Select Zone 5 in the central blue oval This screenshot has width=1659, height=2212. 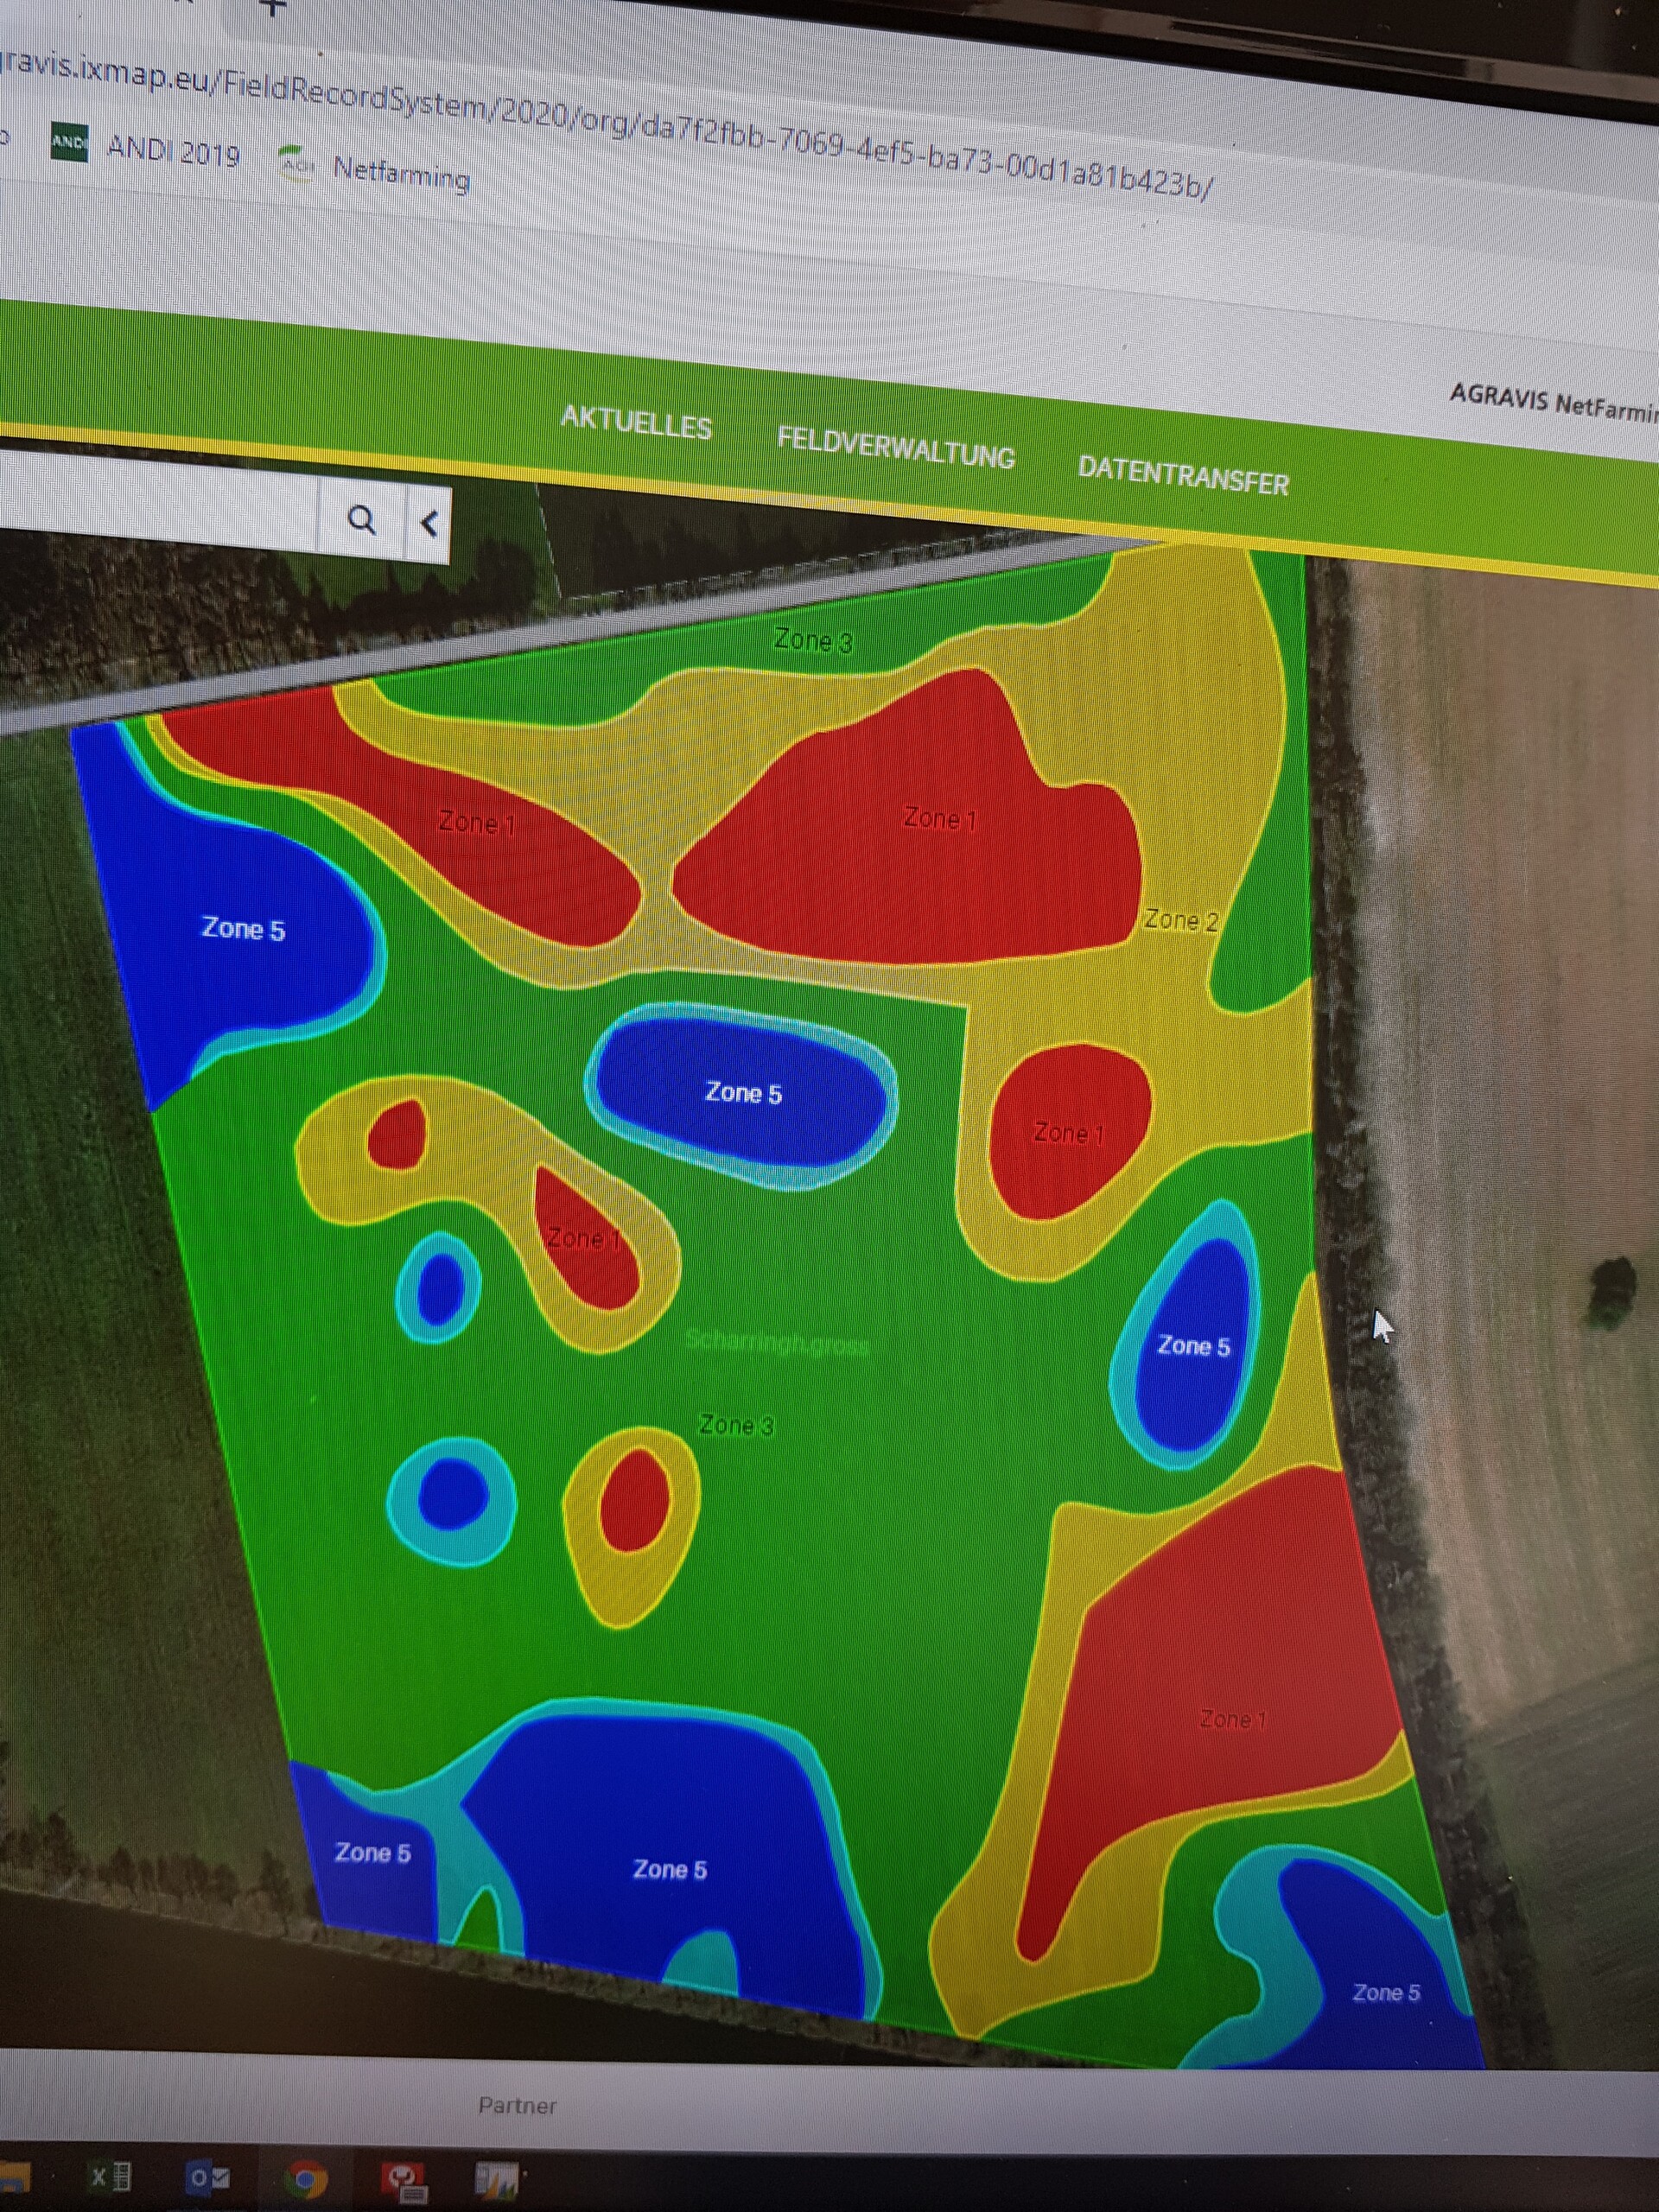(743, 1092)
